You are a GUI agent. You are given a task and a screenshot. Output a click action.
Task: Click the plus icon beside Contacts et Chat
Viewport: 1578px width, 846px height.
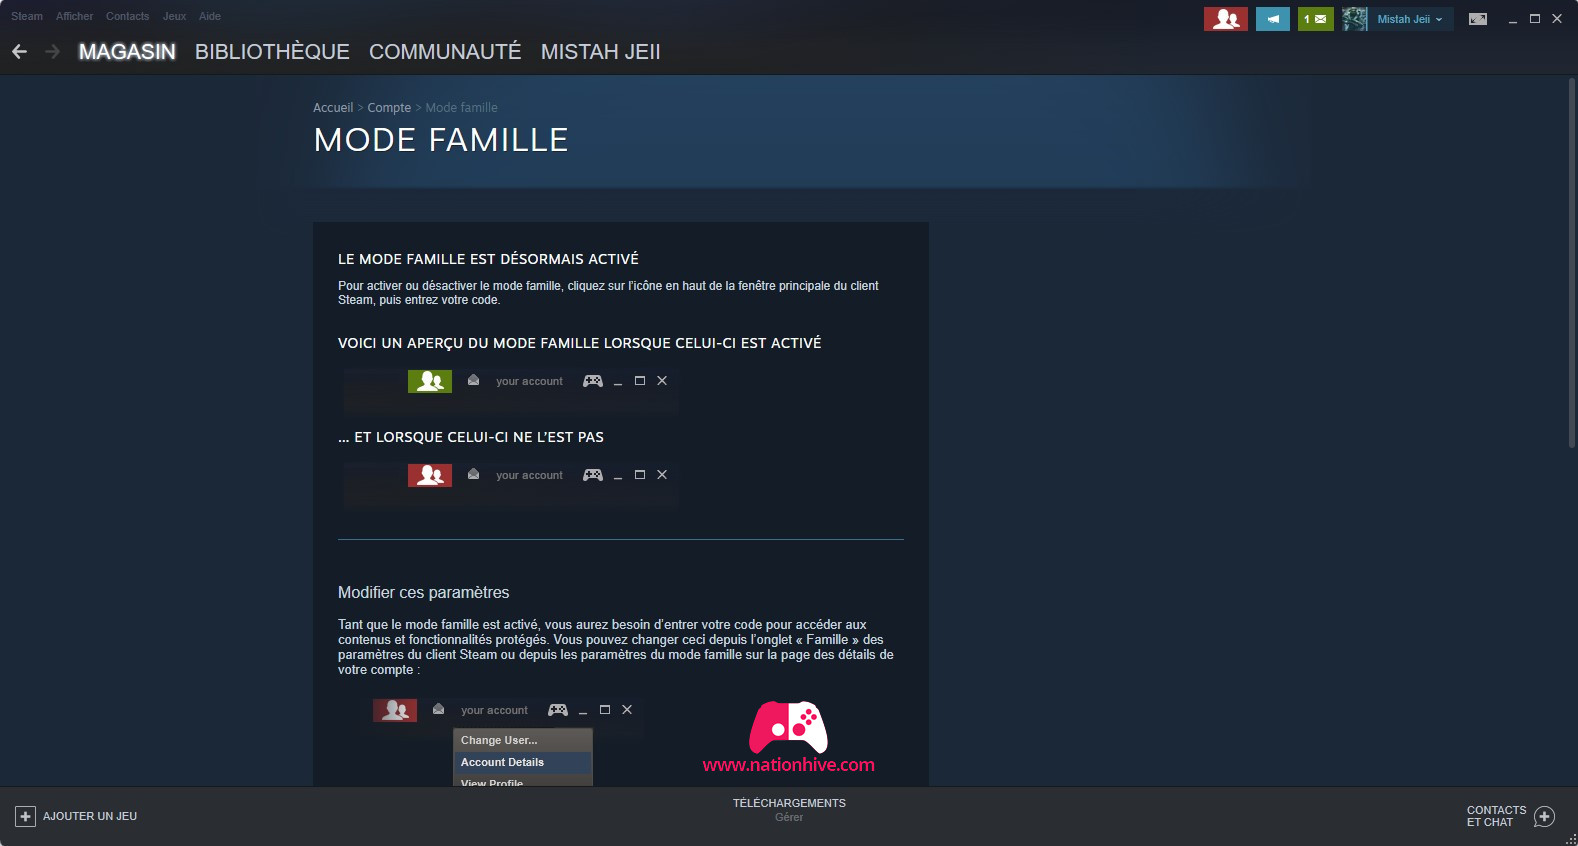tap(1544, 816)
